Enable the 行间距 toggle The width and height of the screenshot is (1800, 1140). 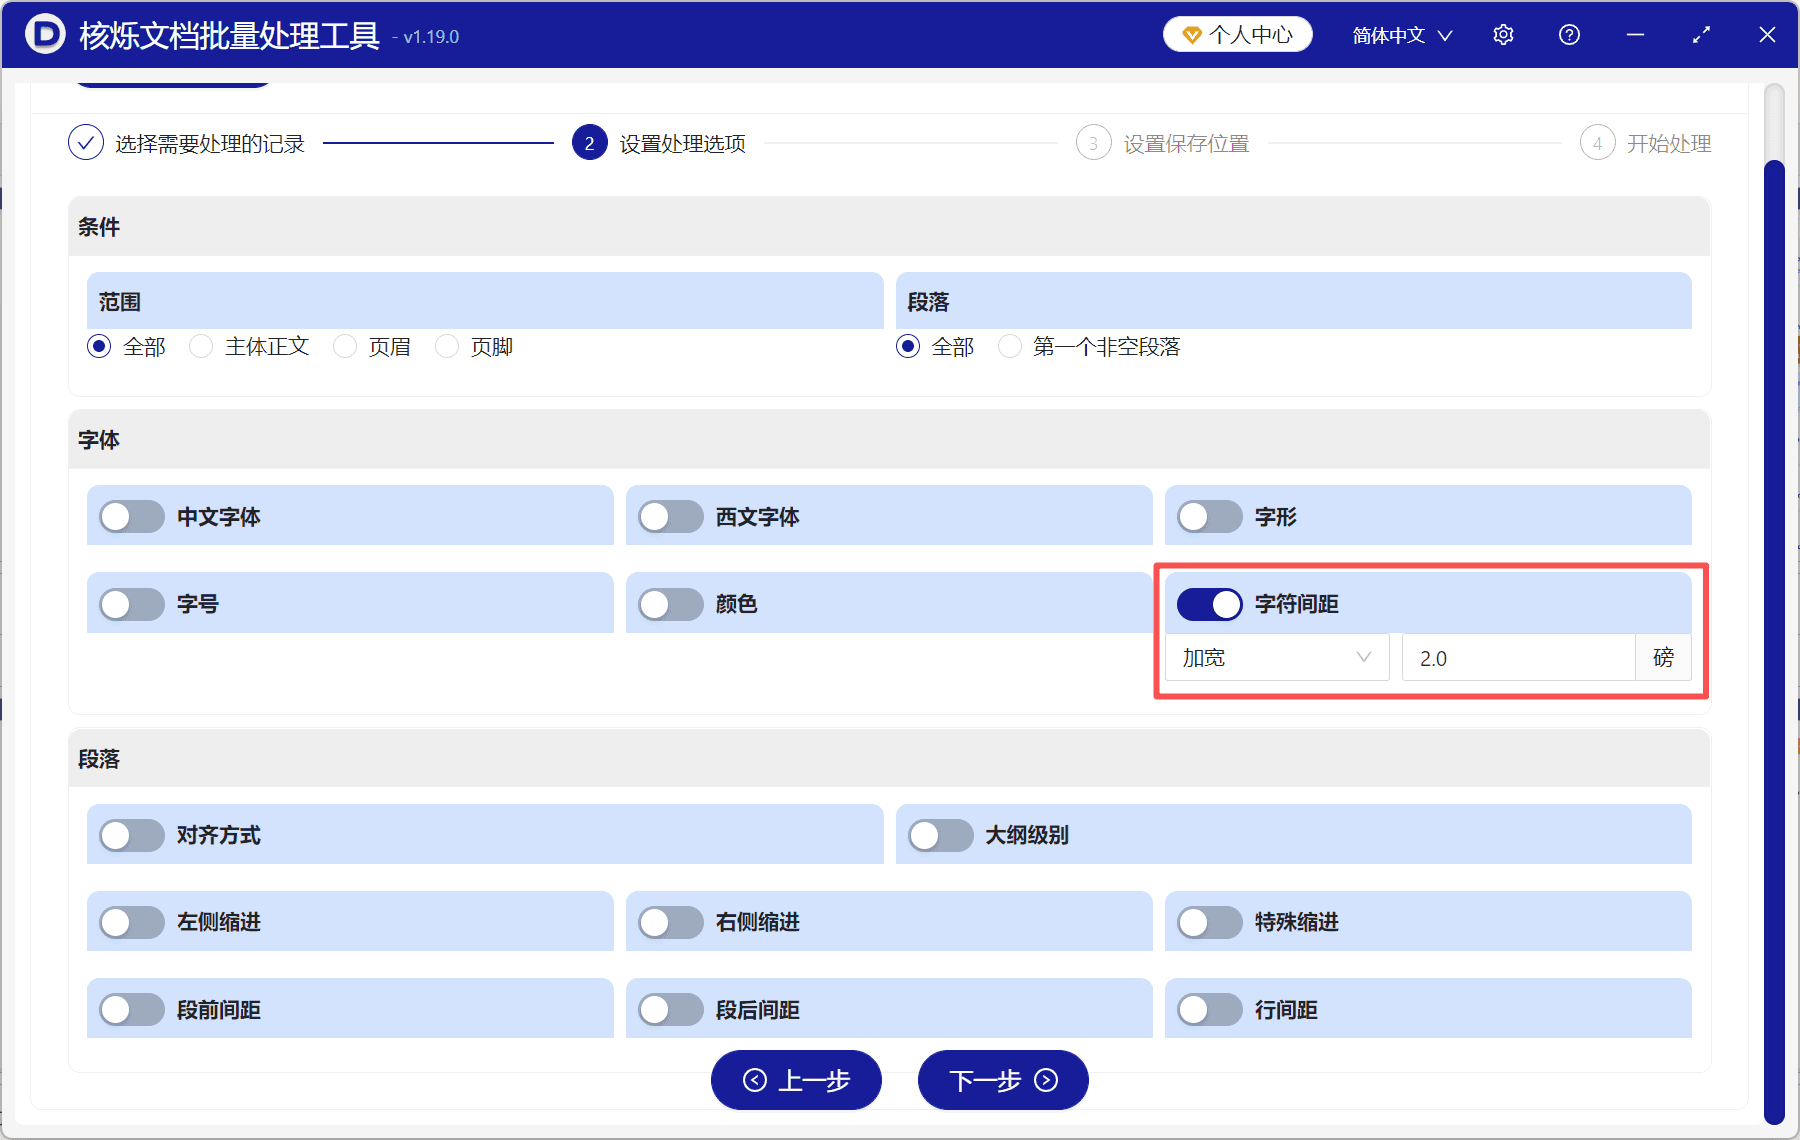1209,1009
